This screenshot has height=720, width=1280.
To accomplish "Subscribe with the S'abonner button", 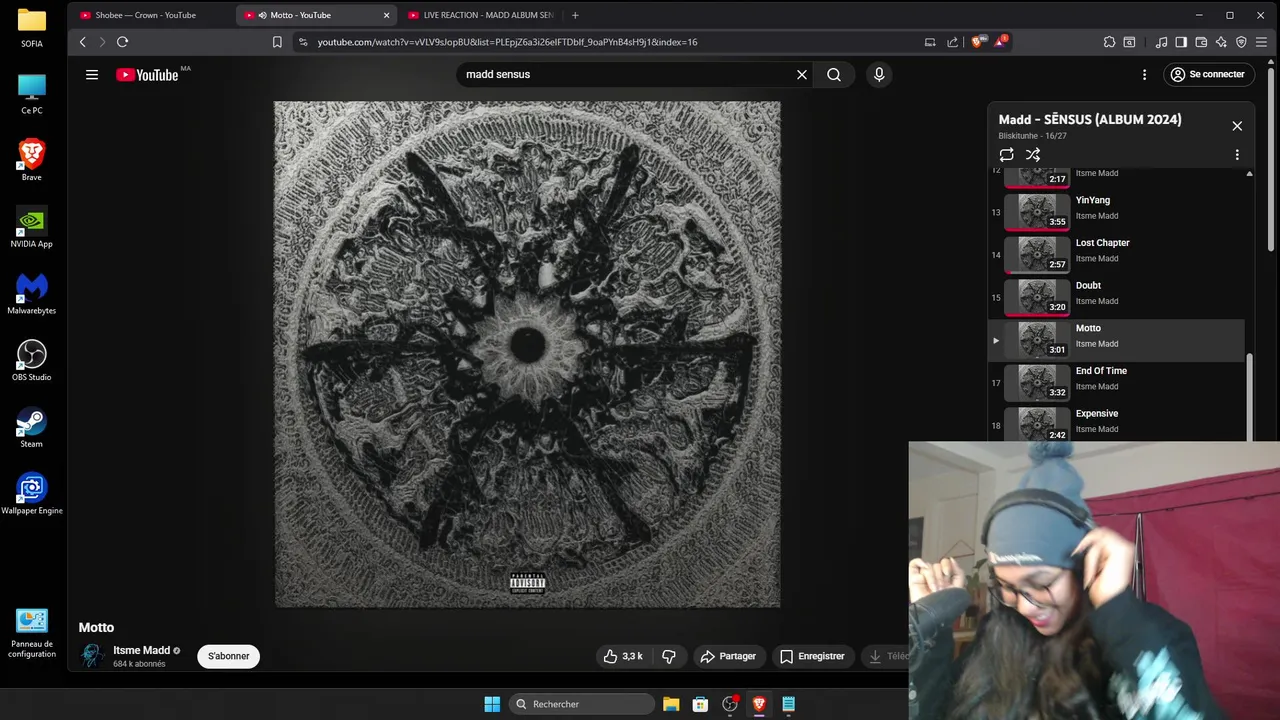I will click(229, 656).
